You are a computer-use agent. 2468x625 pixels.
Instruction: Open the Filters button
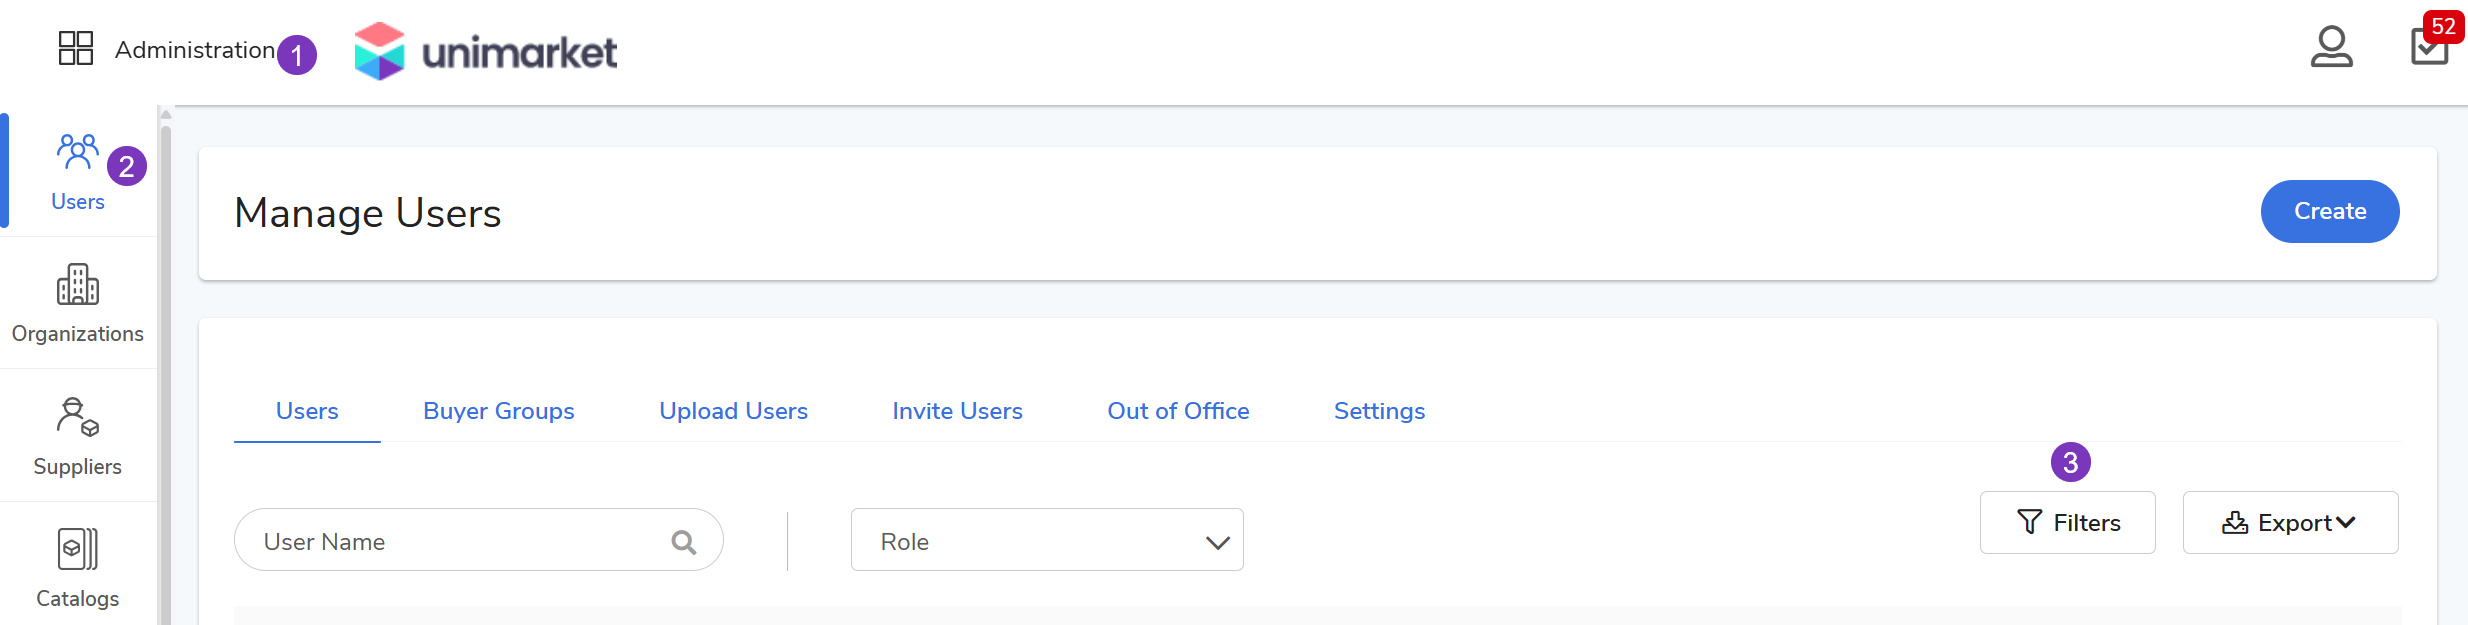pos(2067,523)
